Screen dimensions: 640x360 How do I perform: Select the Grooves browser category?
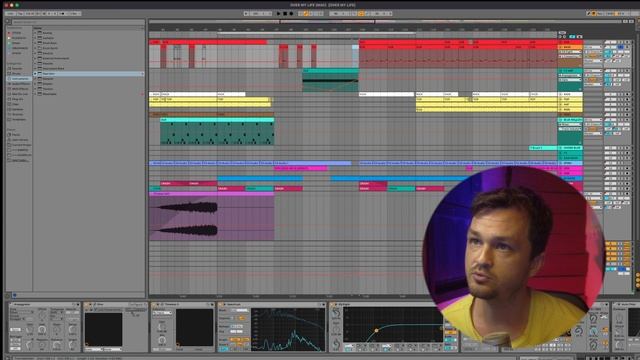coord(18,114)
